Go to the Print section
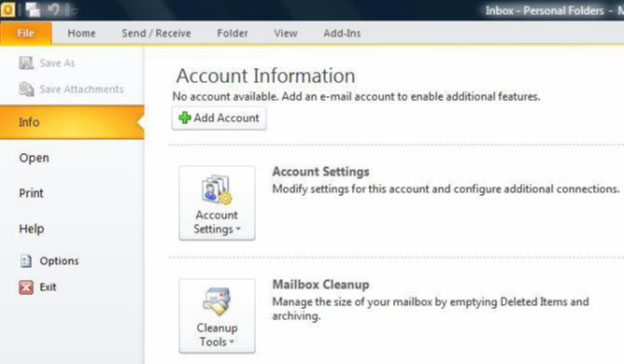 pyautogui.click(x=31, y=193)
